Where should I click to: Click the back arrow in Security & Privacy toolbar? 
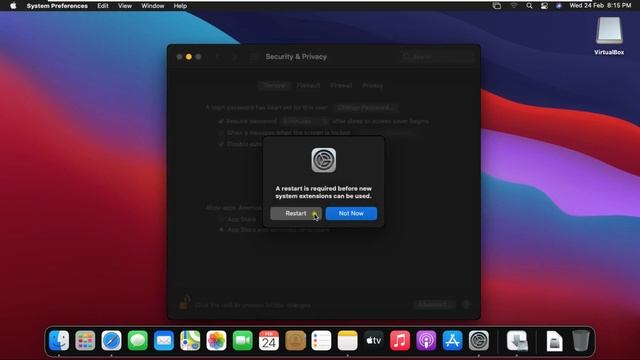(x=218, y=57)
